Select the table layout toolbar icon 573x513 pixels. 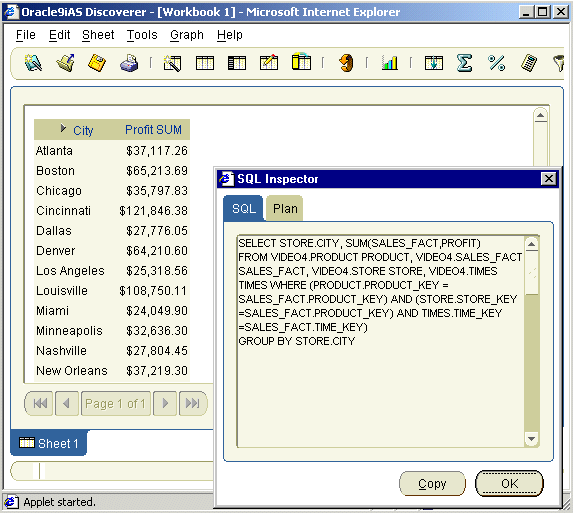[205, 63]
